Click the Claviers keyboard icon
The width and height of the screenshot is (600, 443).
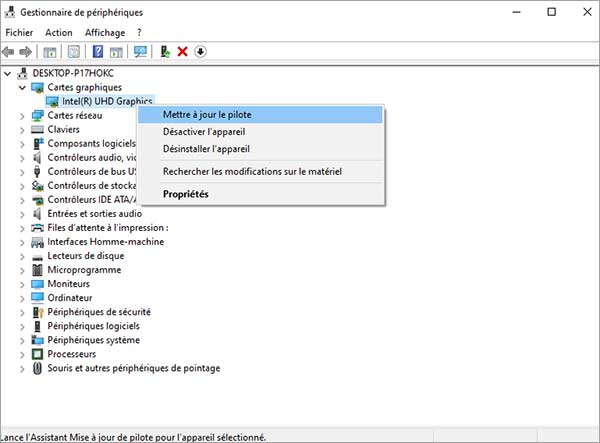38,129
